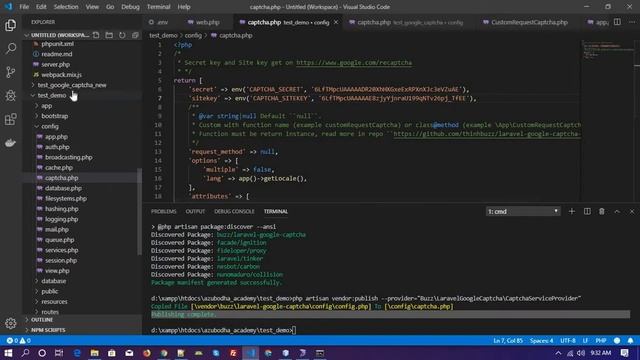Open Windows Action Center icon
Screen dimensions: 640x360
click(x=624, y=353)
